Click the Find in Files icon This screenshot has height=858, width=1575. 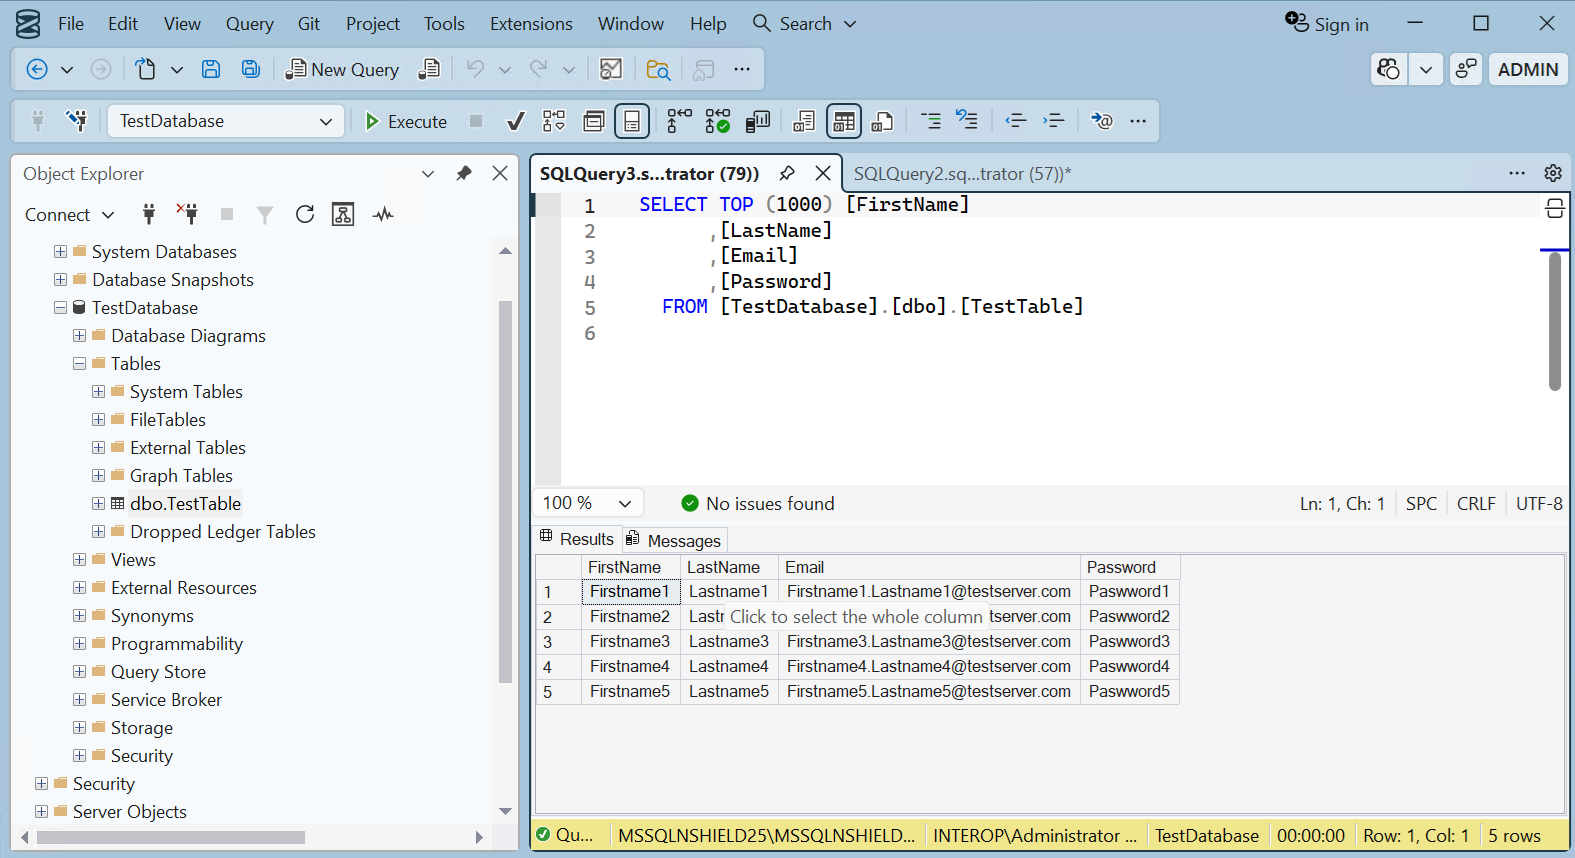pos(658,69)
